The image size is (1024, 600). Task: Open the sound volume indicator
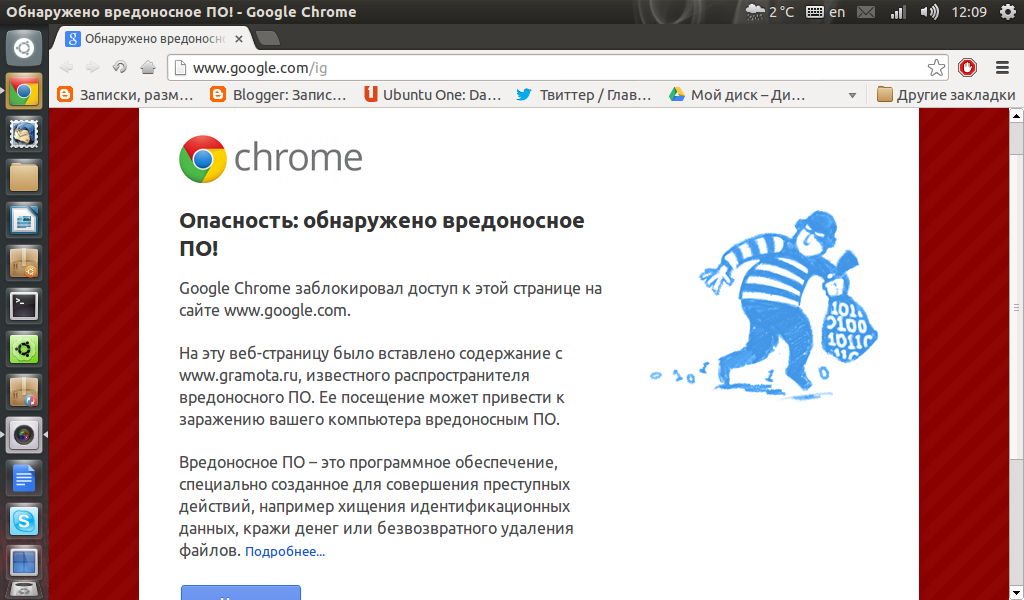pos(929,12)
